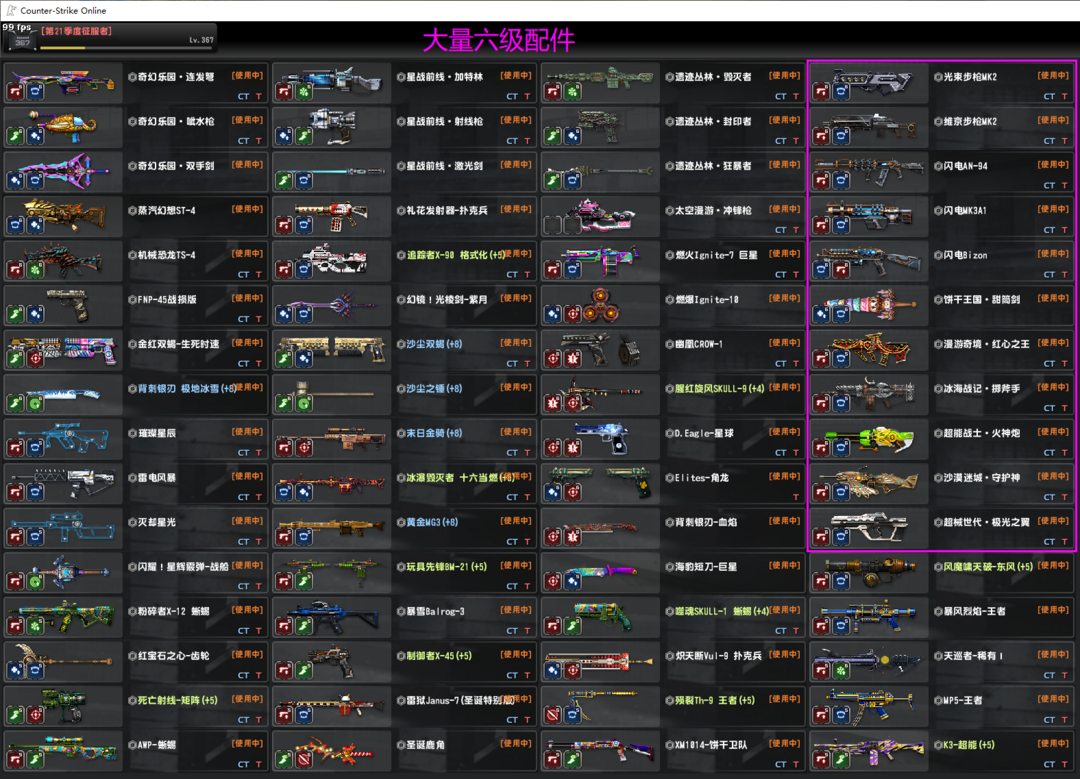Click the red attachment icon under 奇幻乐园·连发弩
Viewport: 1080px width, 779px height.
tap(15, 91)
